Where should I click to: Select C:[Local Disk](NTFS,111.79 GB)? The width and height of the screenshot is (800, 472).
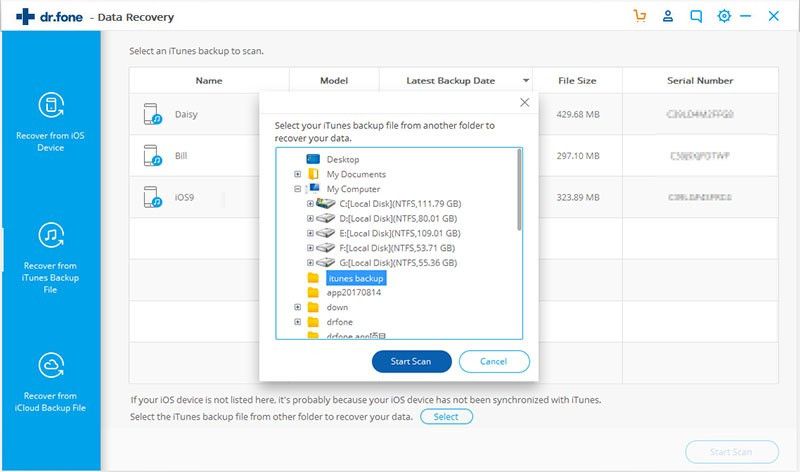[x=401, y=204]
